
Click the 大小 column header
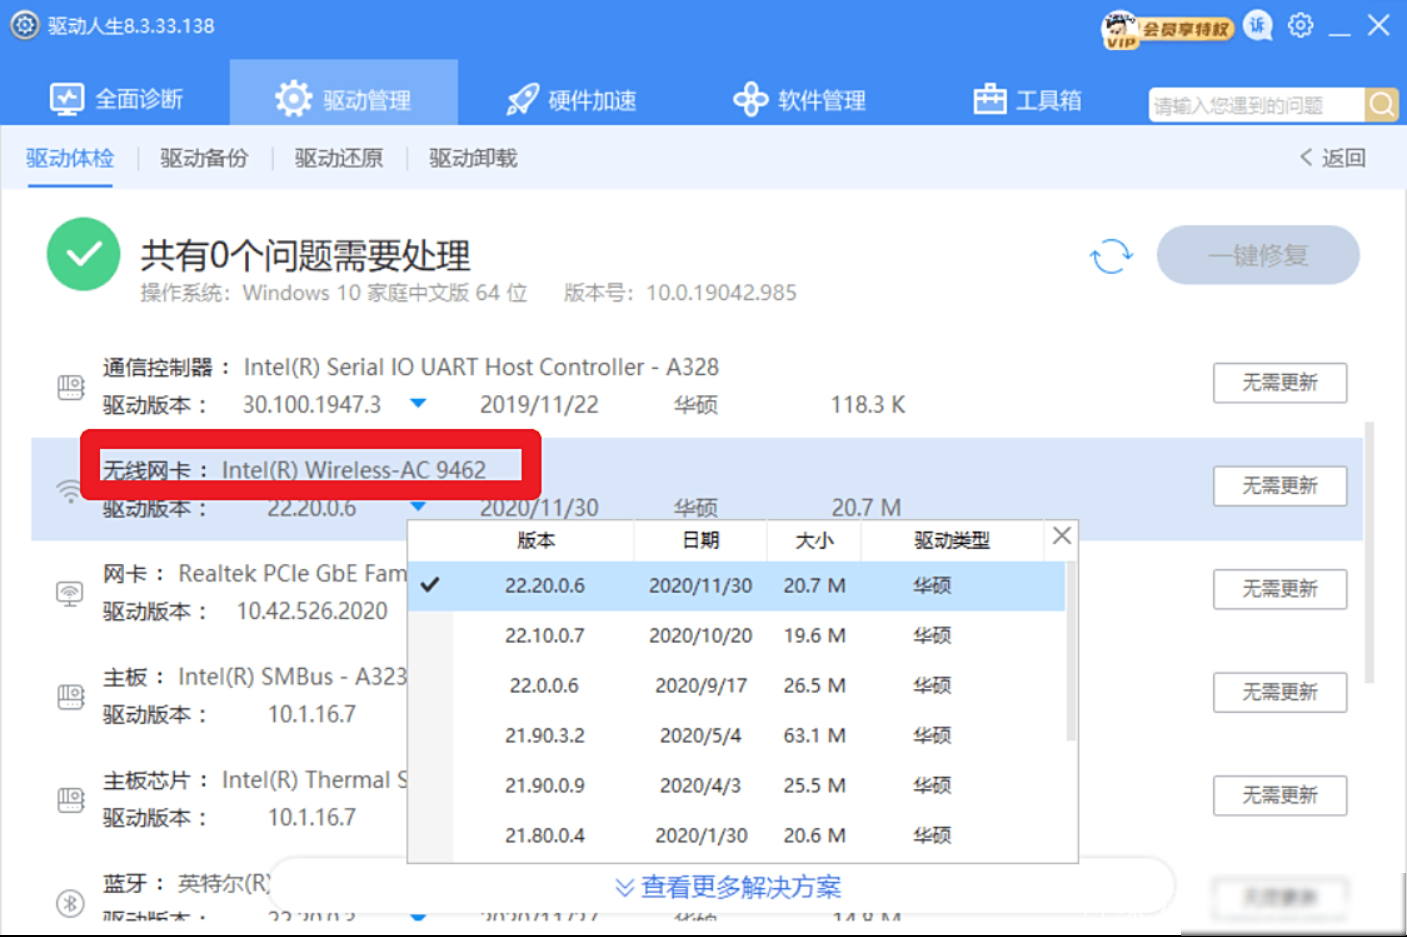point(814,541)
